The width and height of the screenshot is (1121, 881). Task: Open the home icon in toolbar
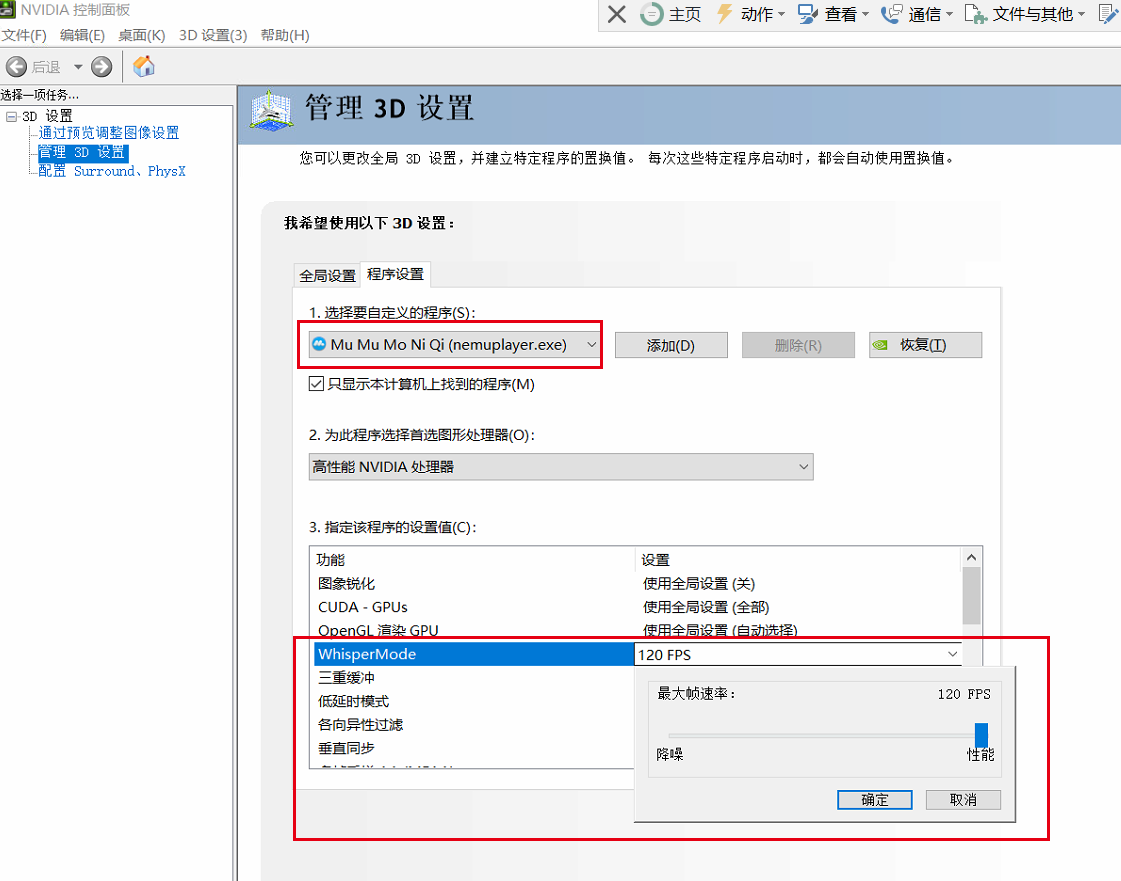[144, 67]
